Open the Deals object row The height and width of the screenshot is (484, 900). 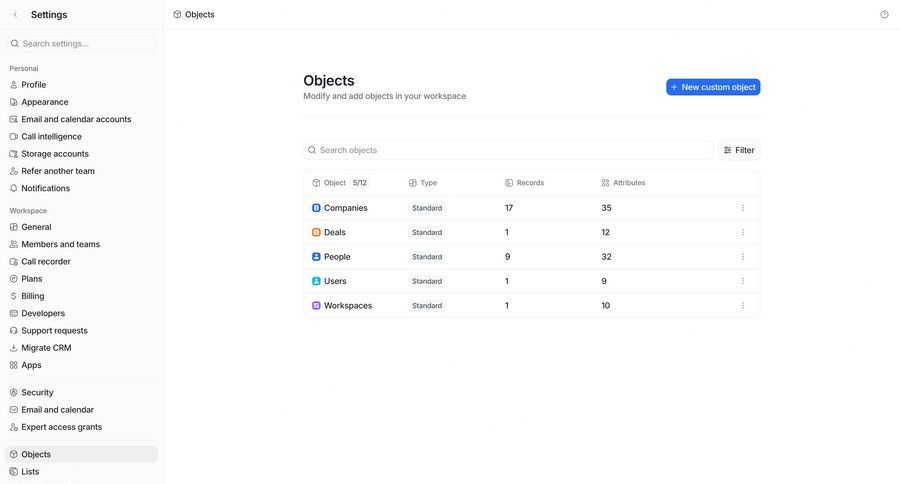pyautogui.click(x=532, y=233)
